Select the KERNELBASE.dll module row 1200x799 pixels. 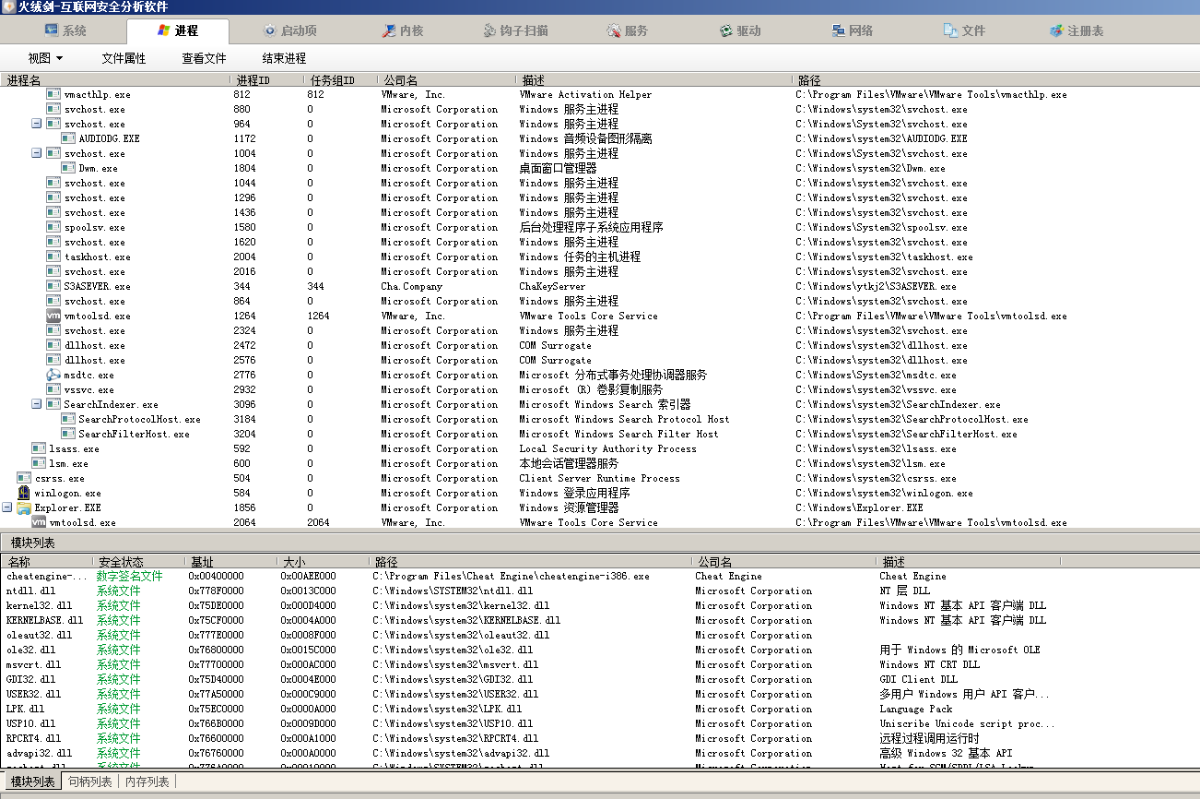600,620
